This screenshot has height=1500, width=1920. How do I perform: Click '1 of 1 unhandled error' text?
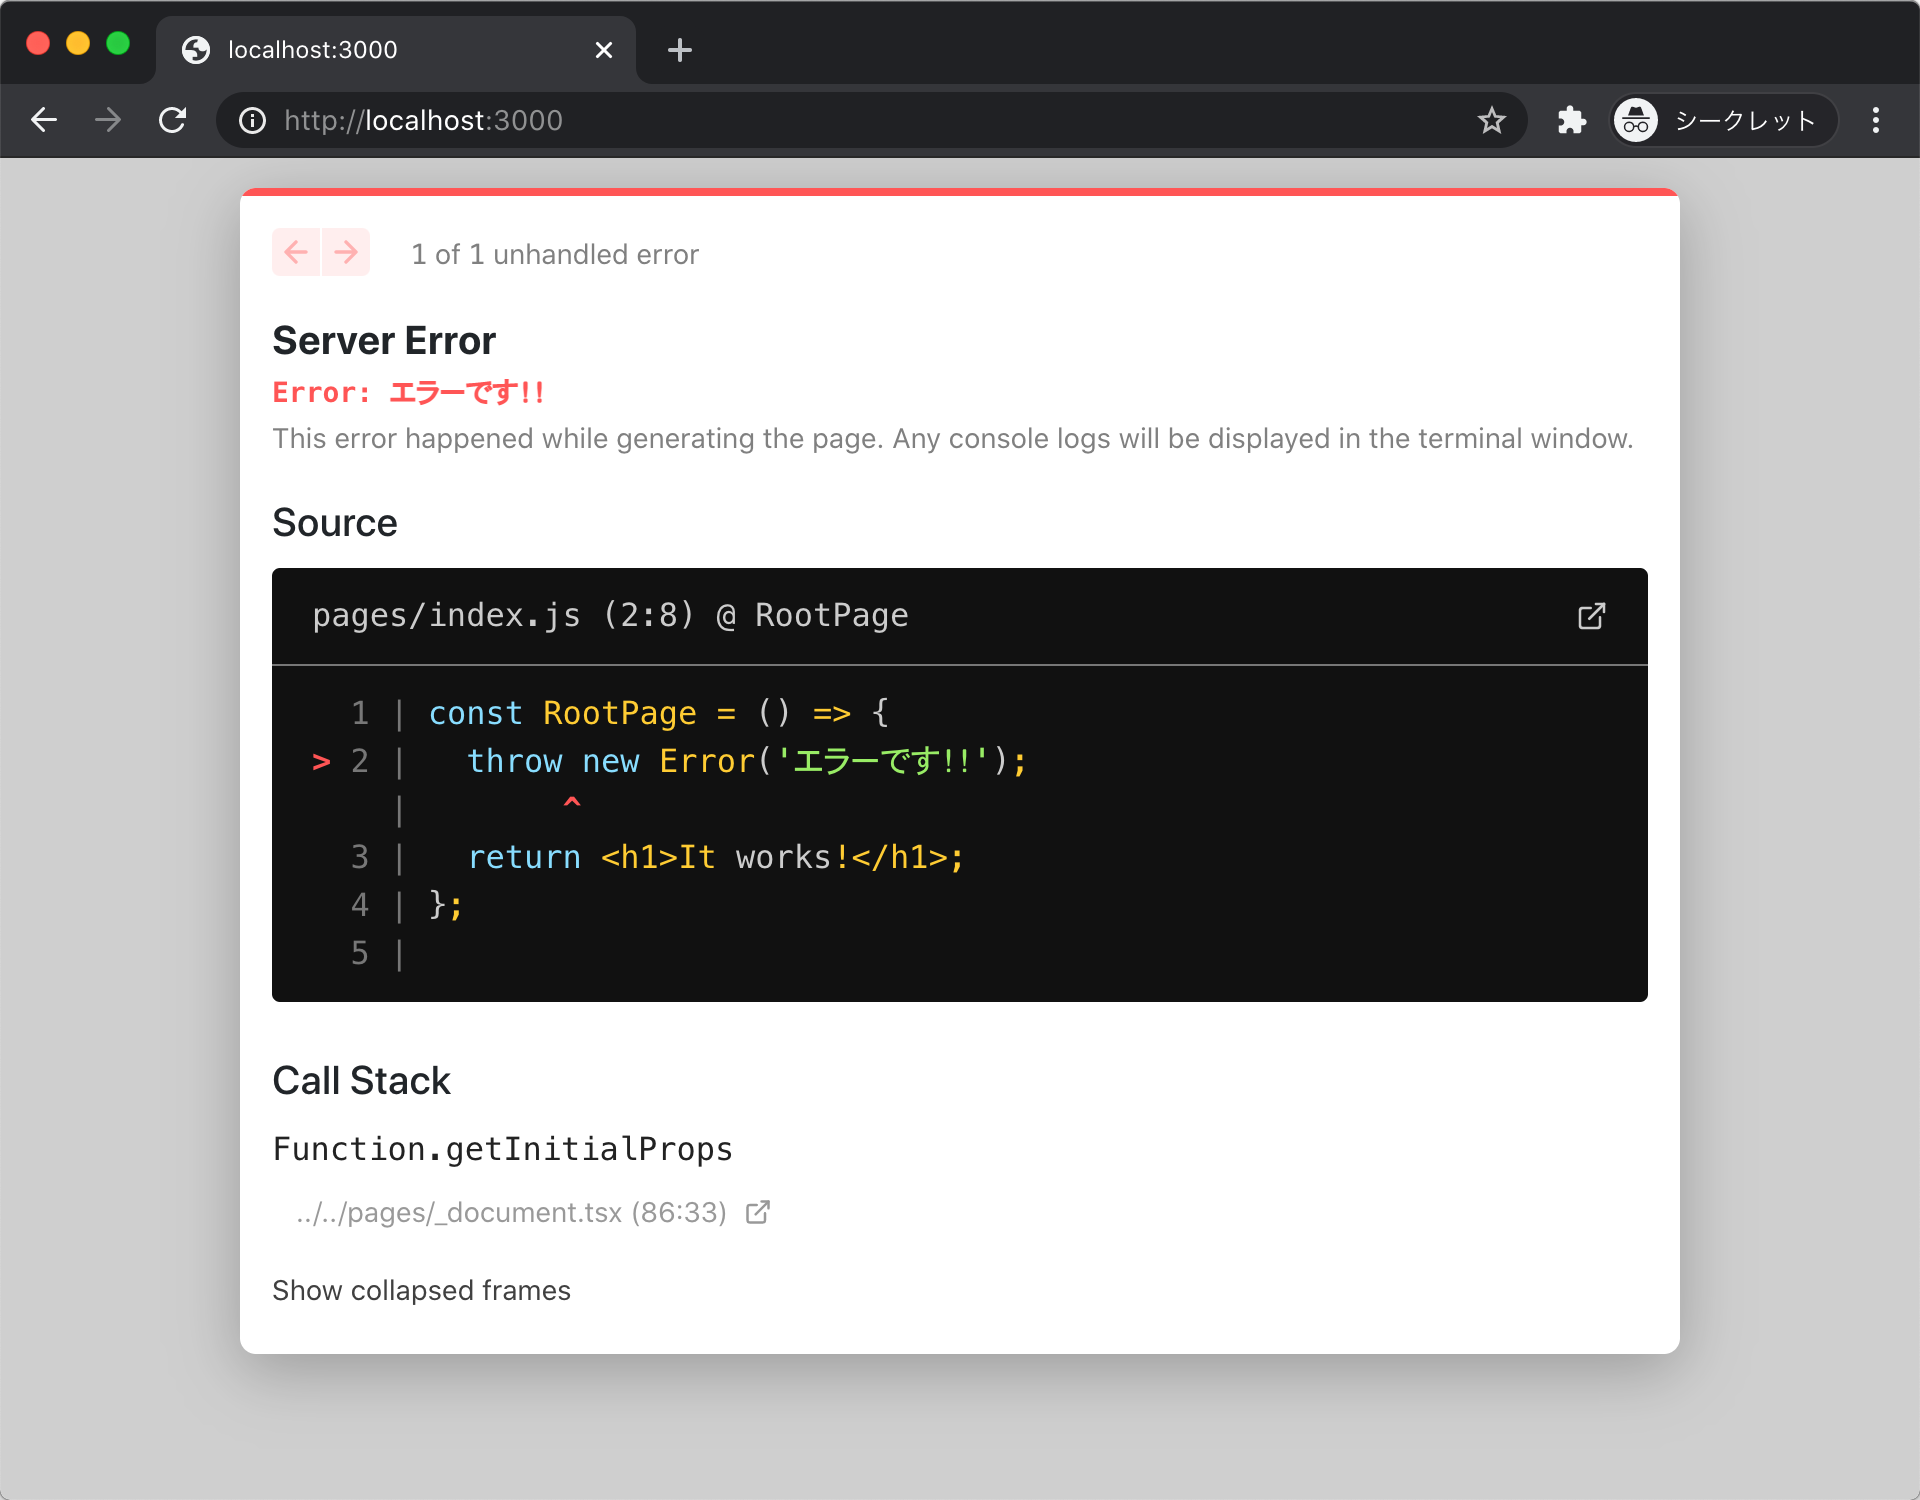[555, 254]
